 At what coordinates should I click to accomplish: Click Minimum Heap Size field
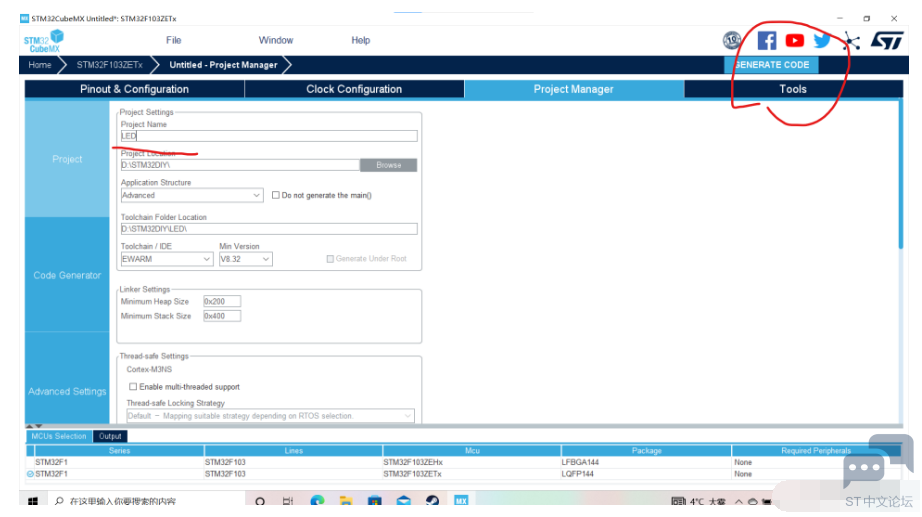222,301
